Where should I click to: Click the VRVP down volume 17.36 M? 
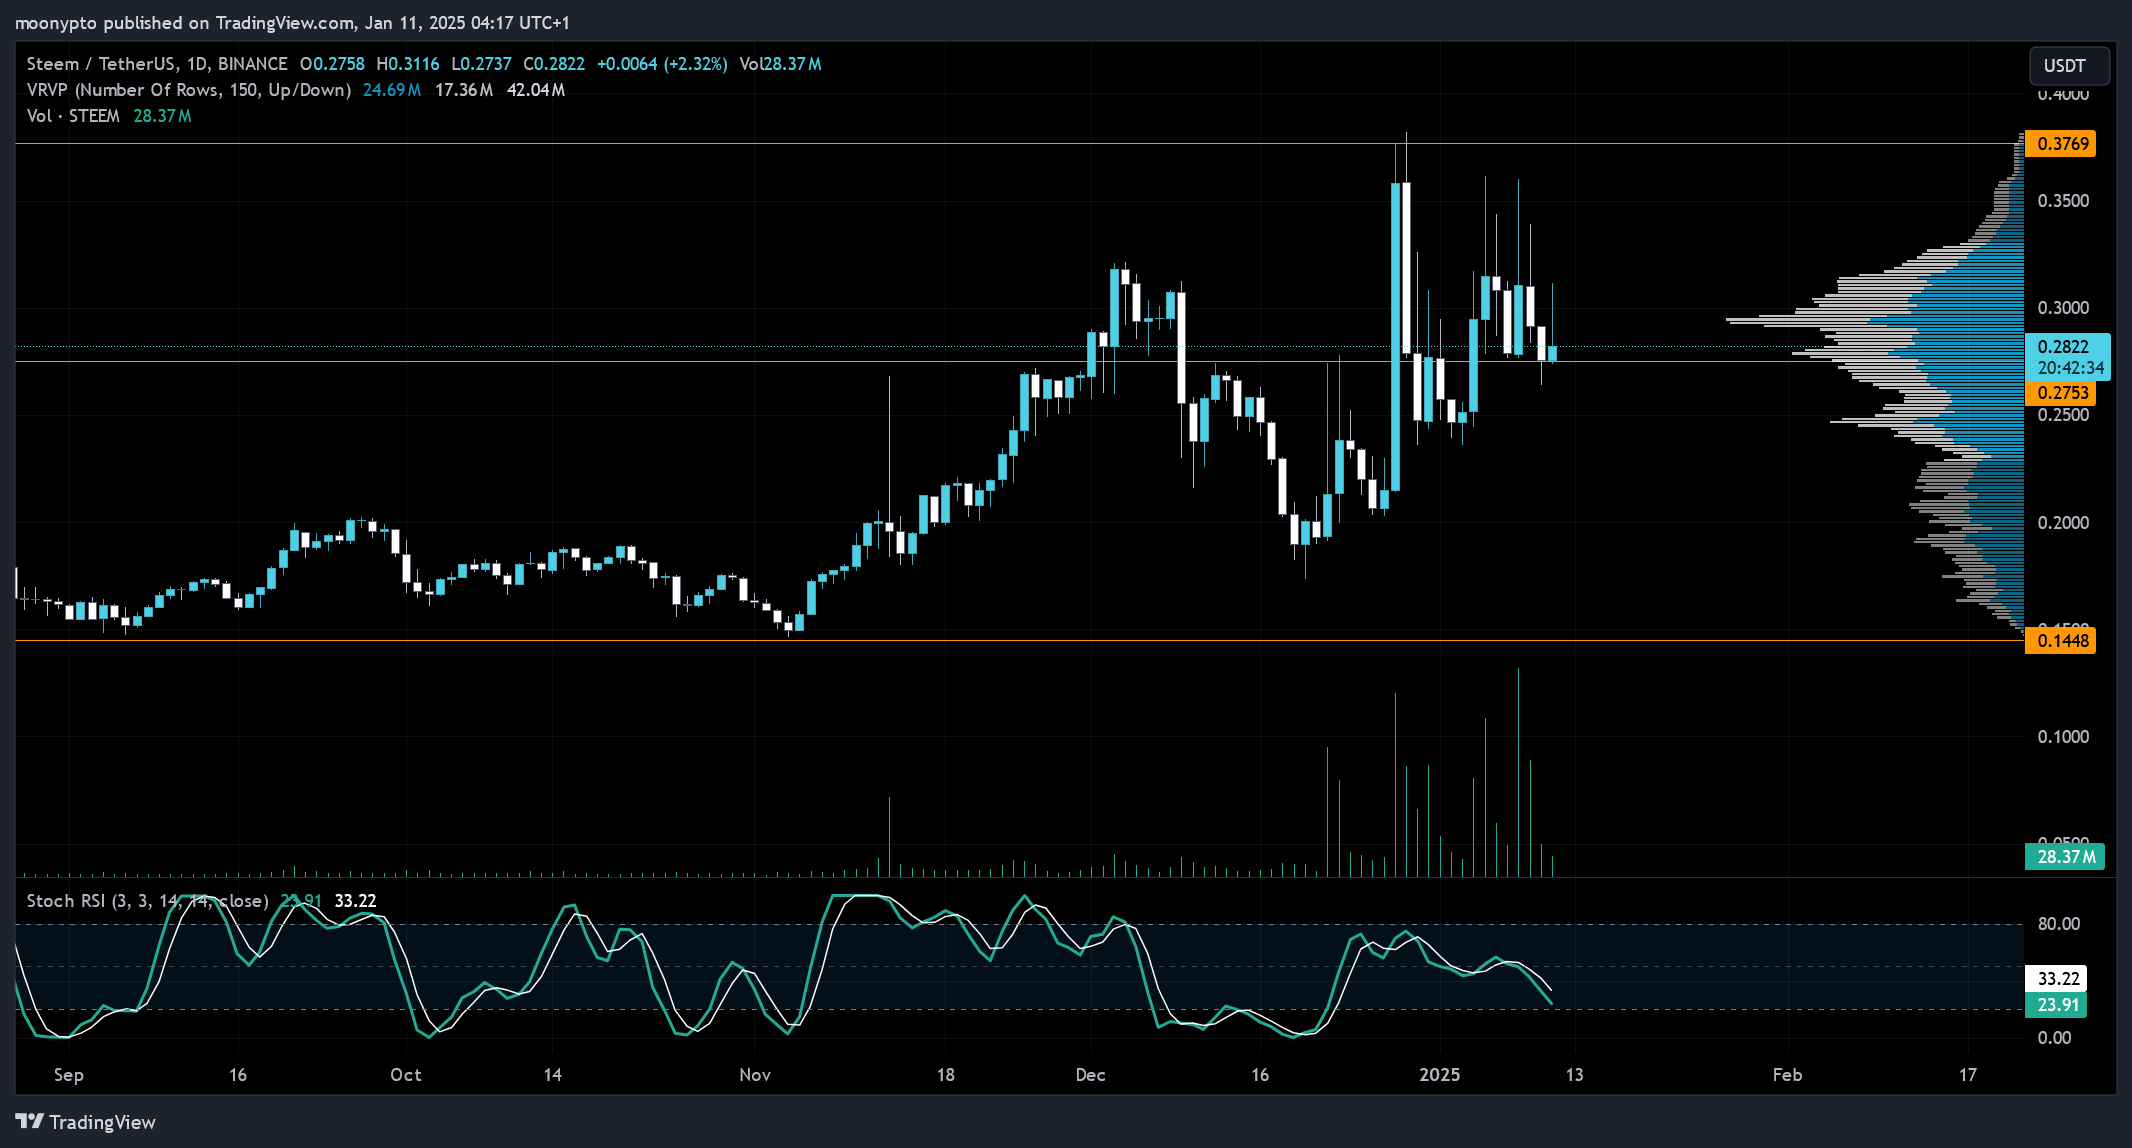[x=464, y=90]
